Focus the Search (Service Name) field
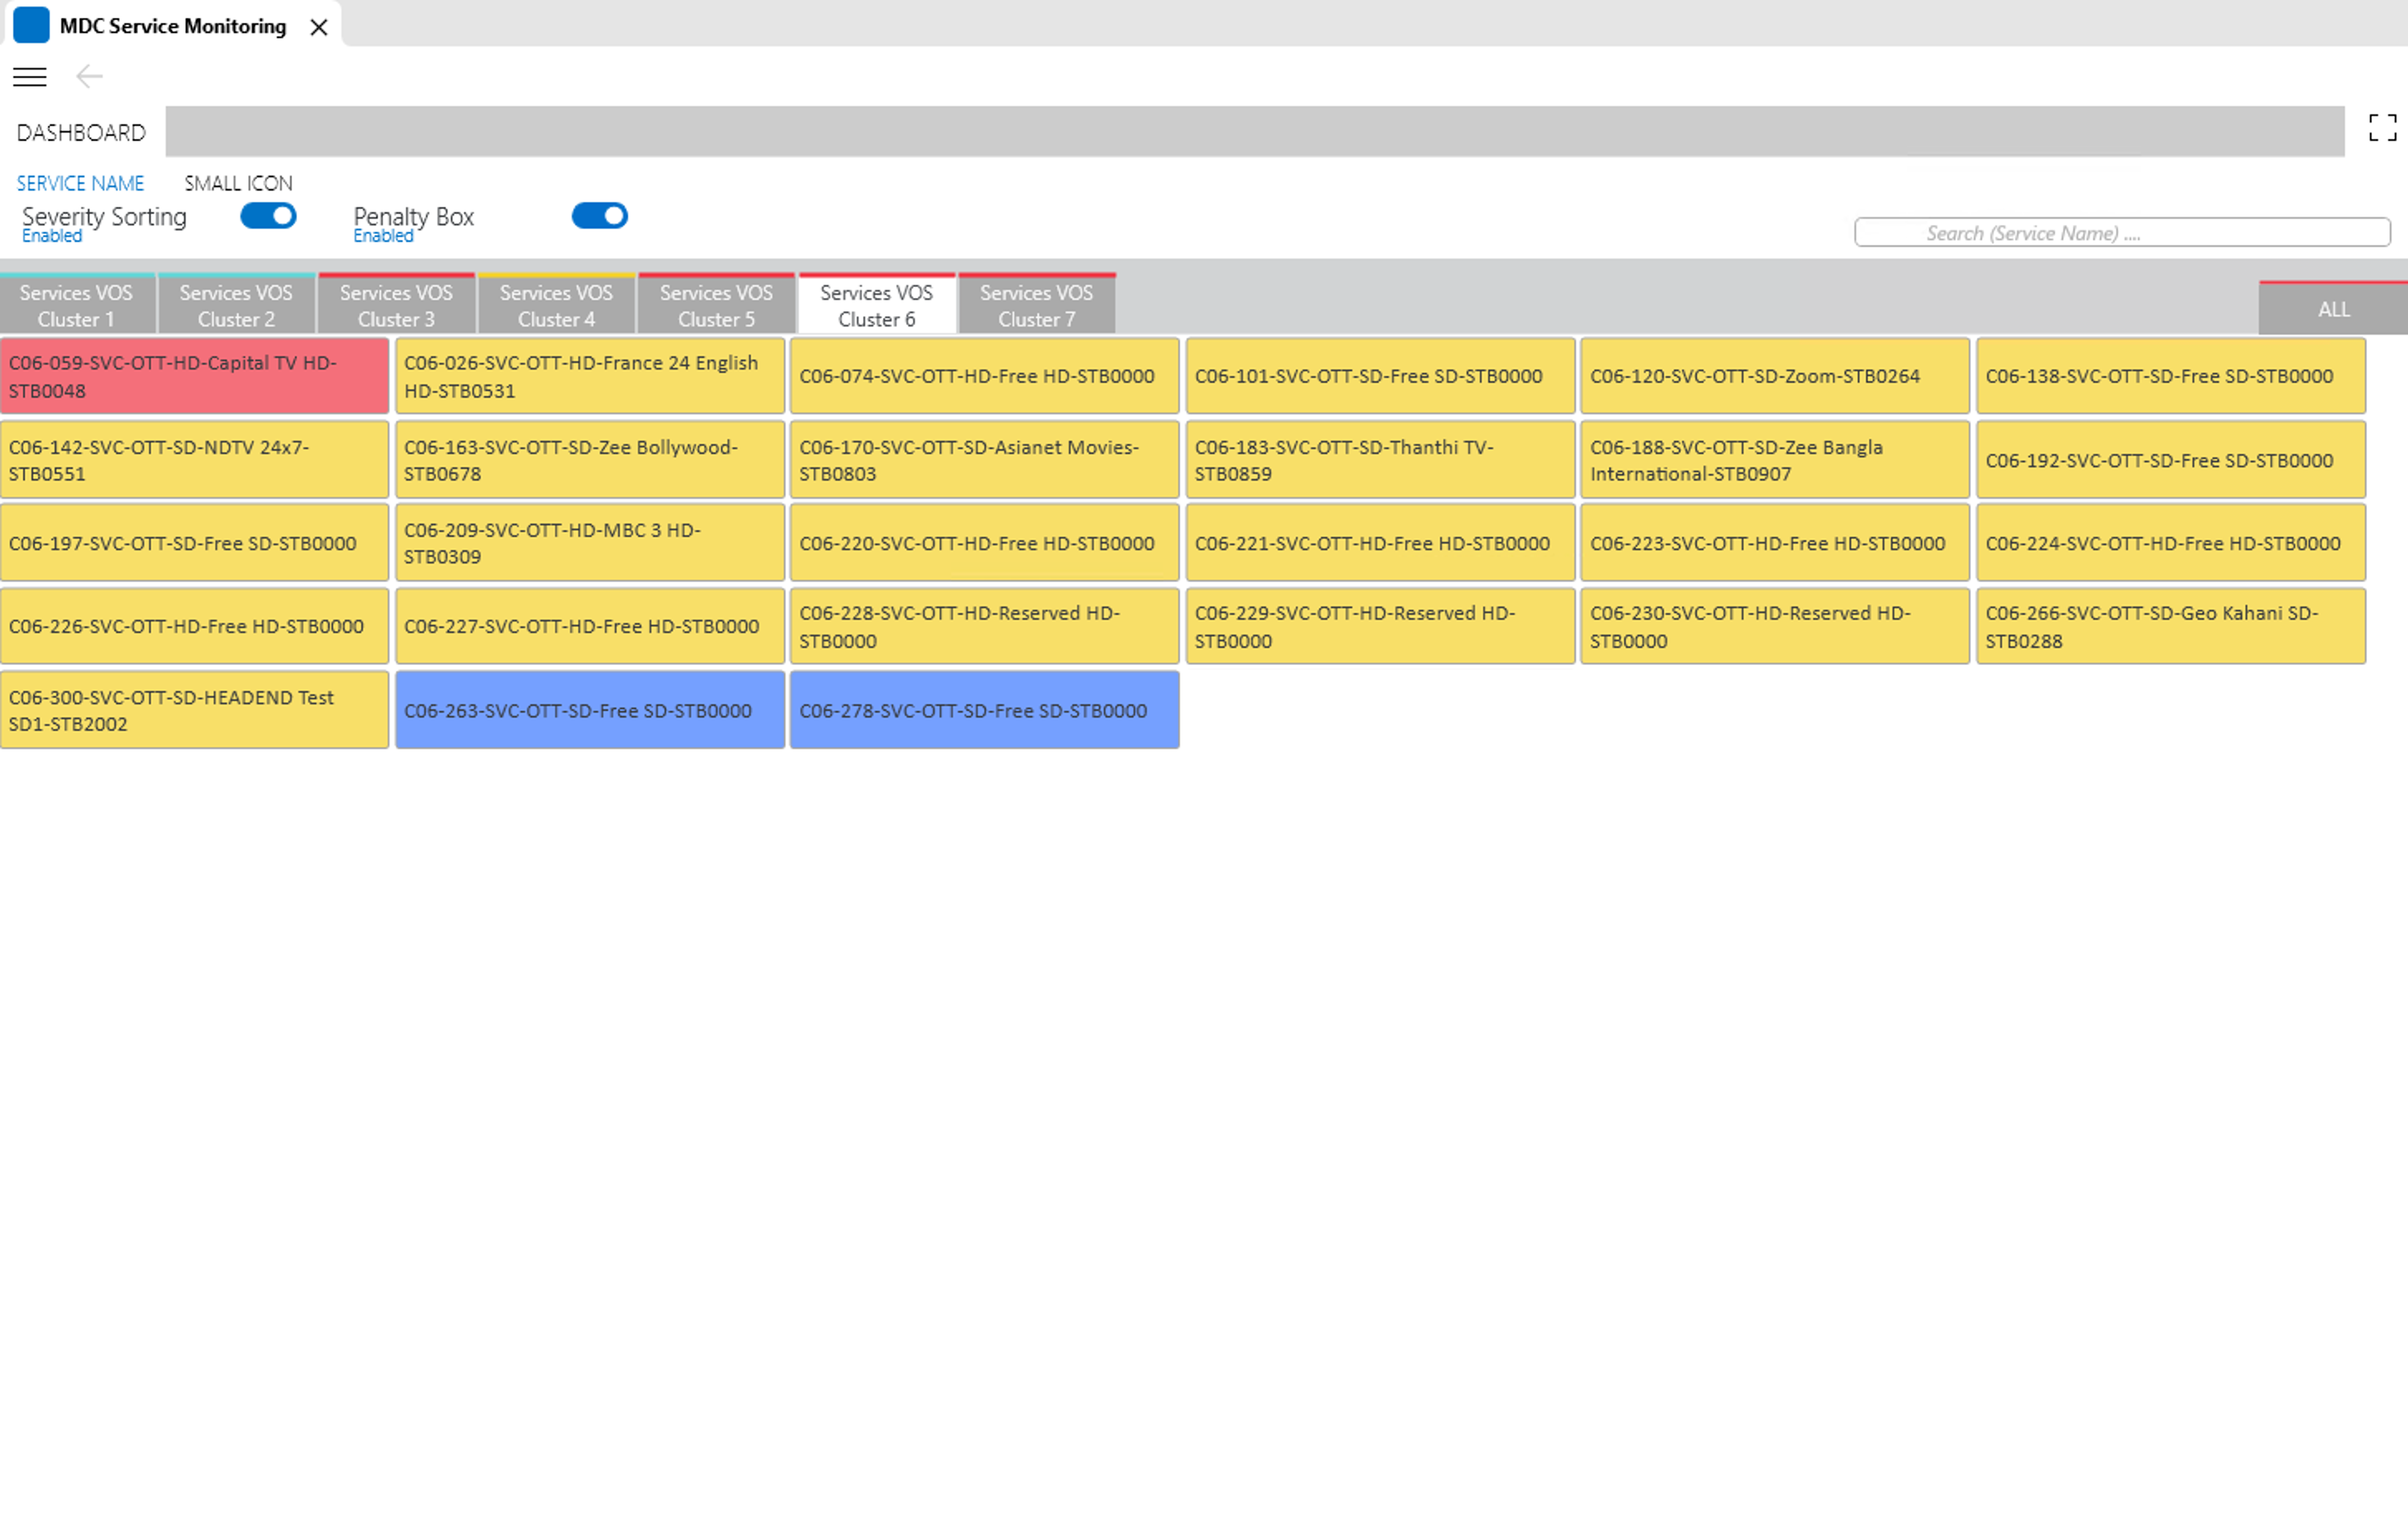 point(2122,232)
